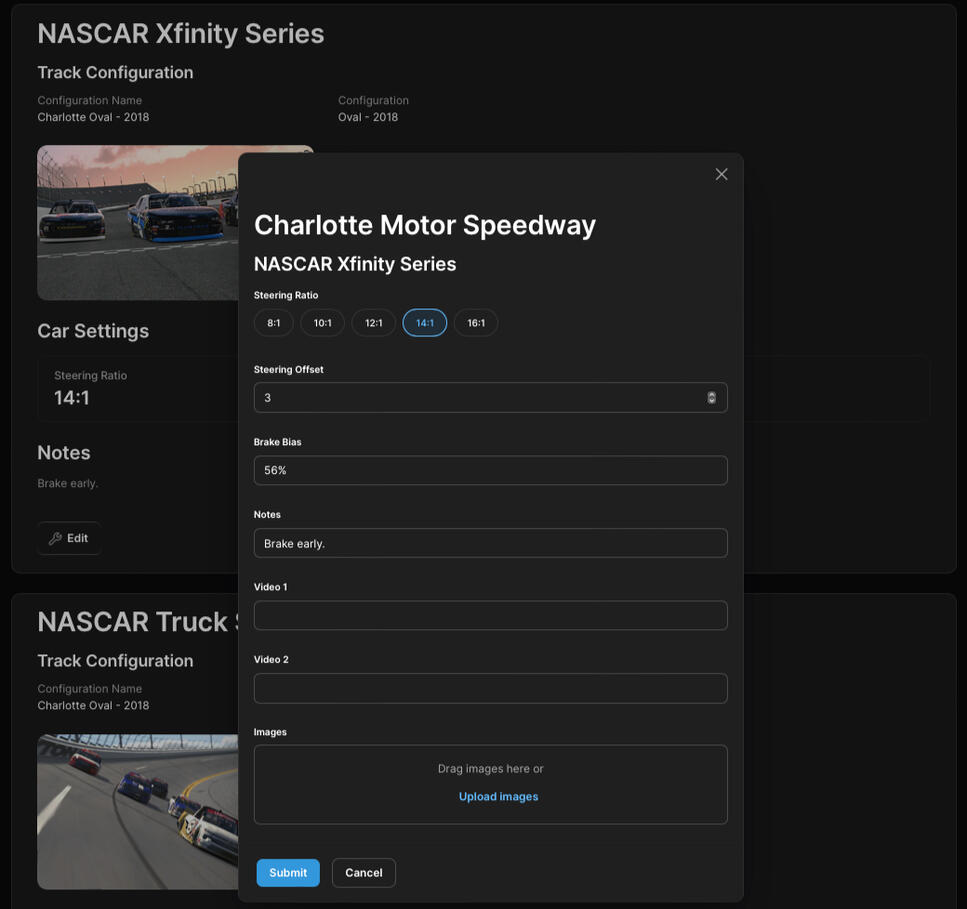Choose the 12:1 steering ratio option

click(374, 323)
